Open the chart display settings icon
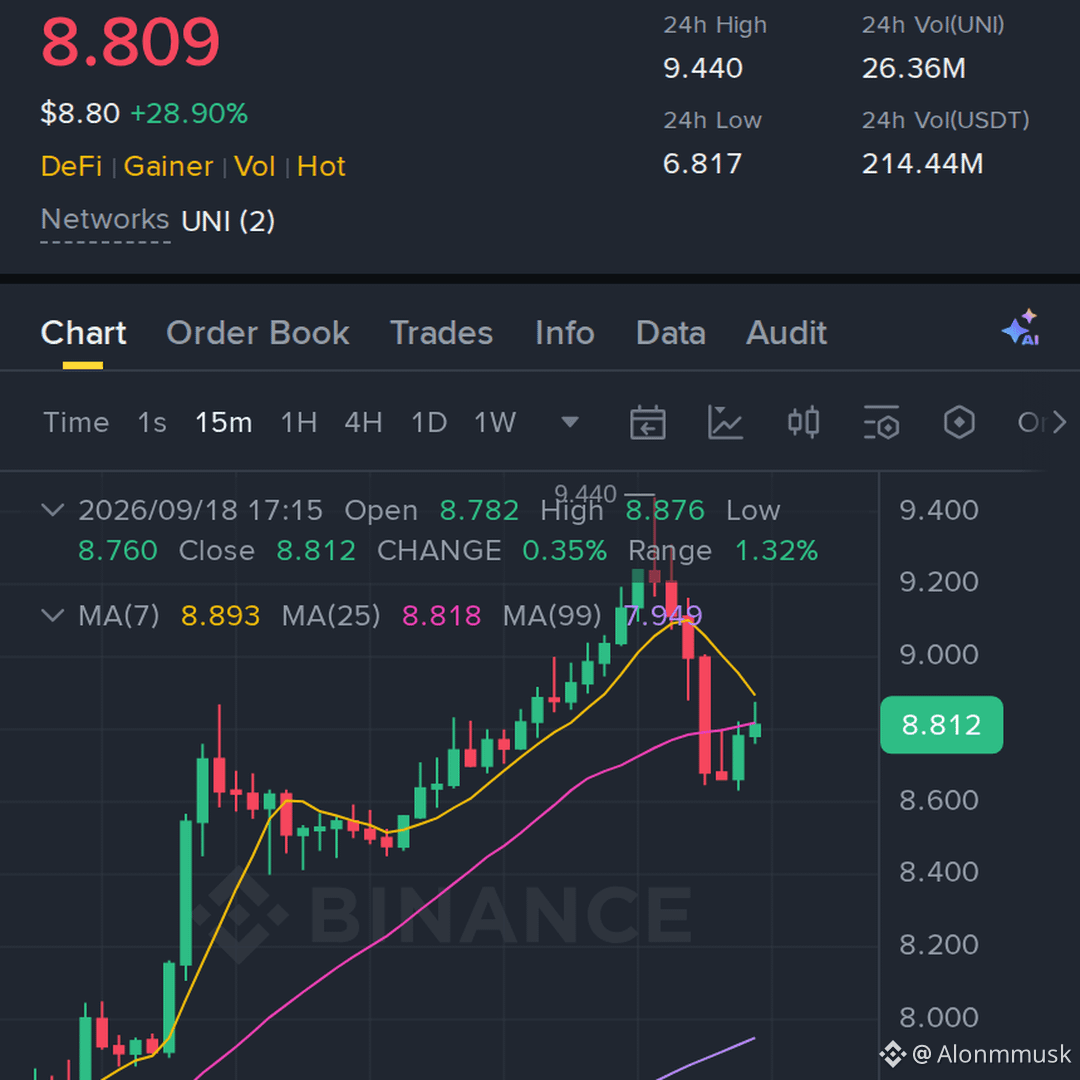Screen dimensions: 1080x1080 tap(881, 422)
